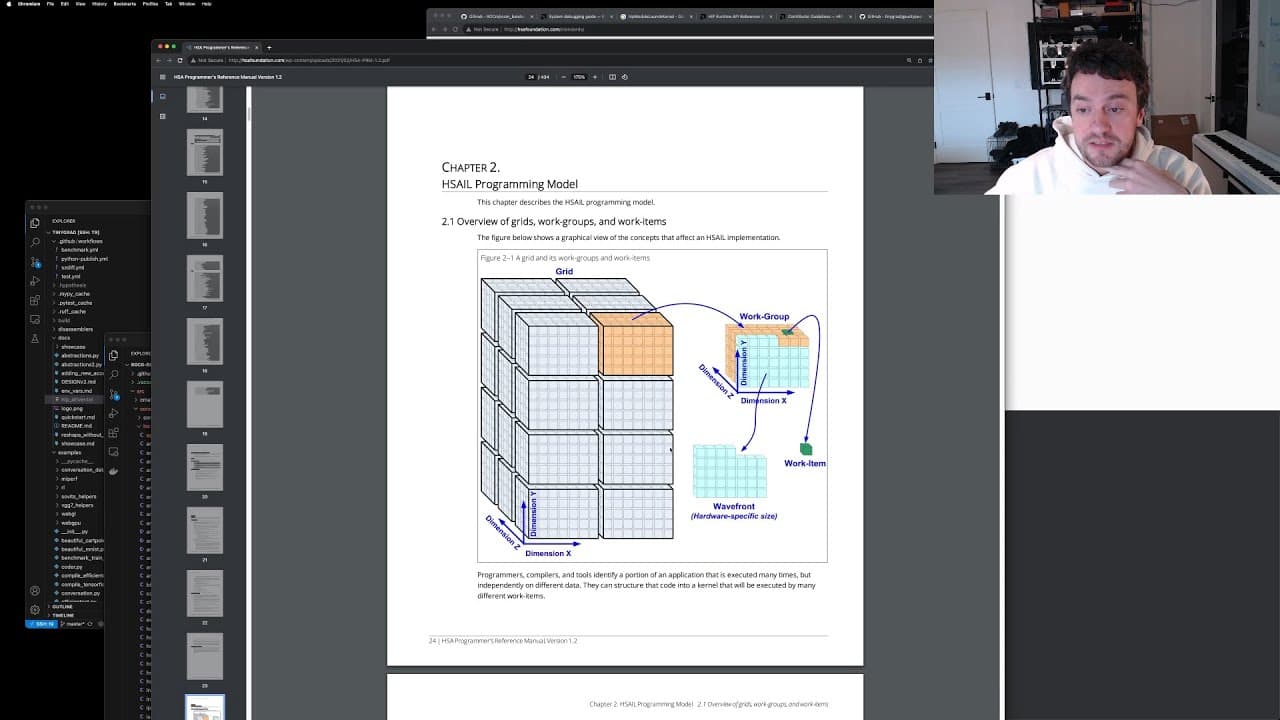This screenshot has height=720, width=1280.
Task: Open the Testing flask icon in left VS Code
Action: (35, 339)
